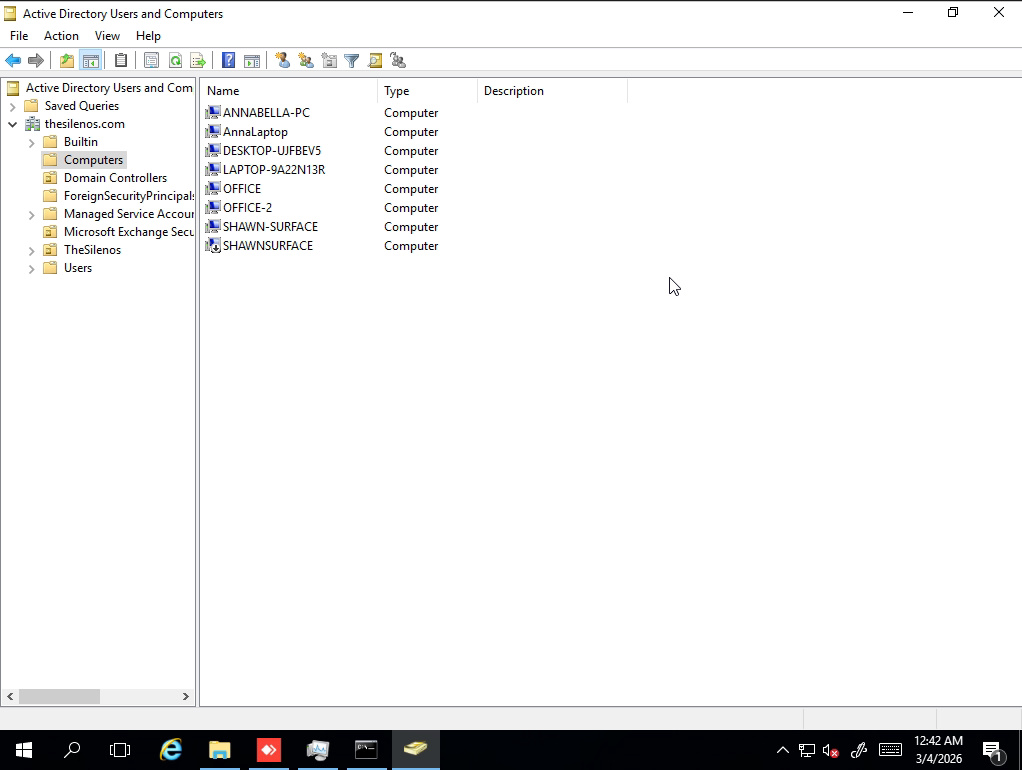Select the disabled SHAWNSURFACE computer entry

pos(268,246)
